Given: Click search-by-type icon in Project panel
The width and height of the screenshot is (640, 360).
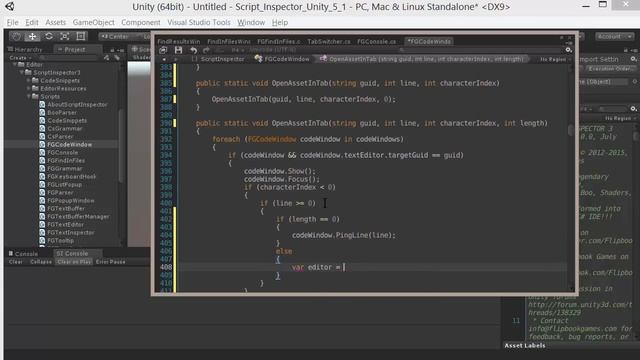Looking at the screenshot, I should click(x=107, y=58).
